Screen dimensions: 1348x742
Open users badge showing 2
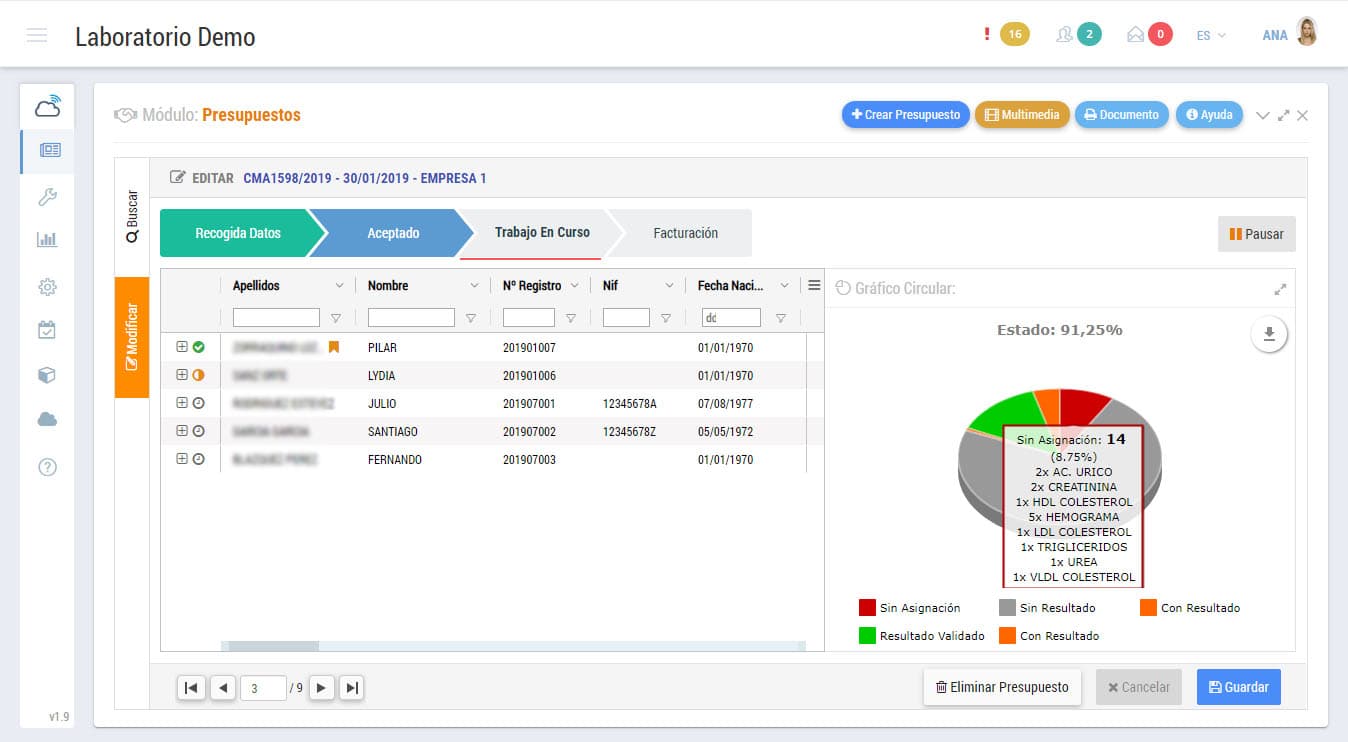1089,34
